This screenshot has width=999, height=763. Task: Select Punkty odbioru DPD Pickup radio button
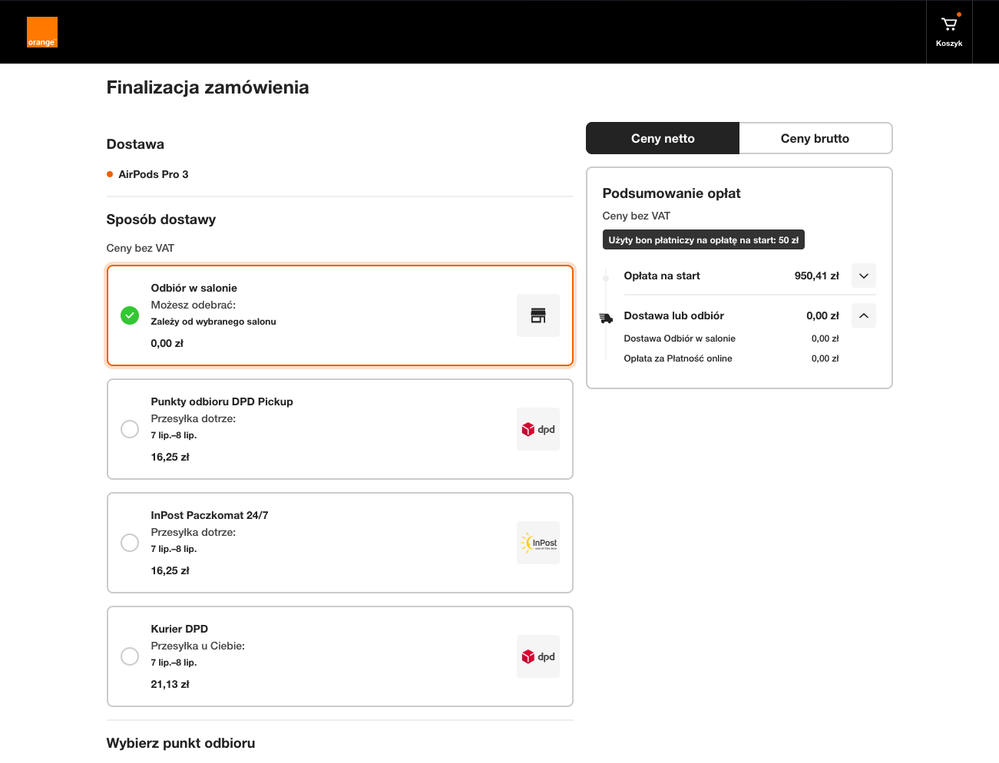130,429
